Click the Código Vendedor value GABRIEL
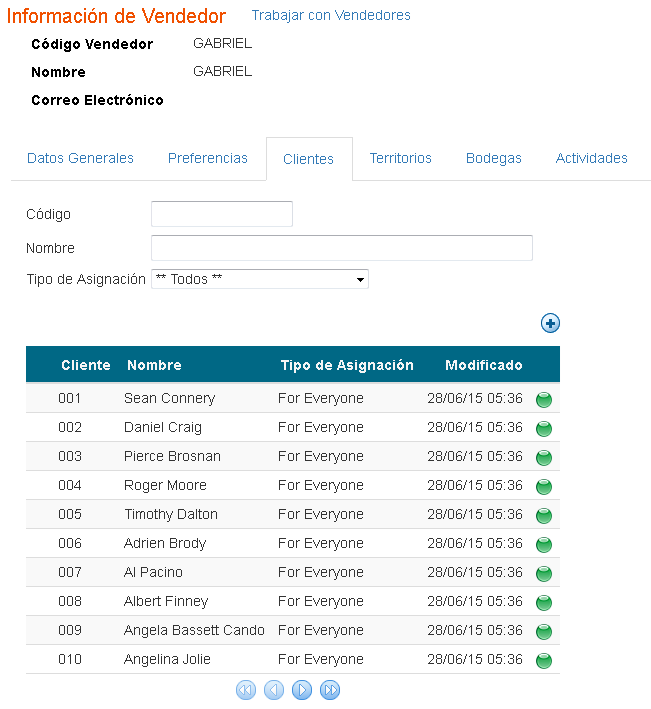This screenshot has width=651, height=709. pyautogui.click(x=222, y=43)
